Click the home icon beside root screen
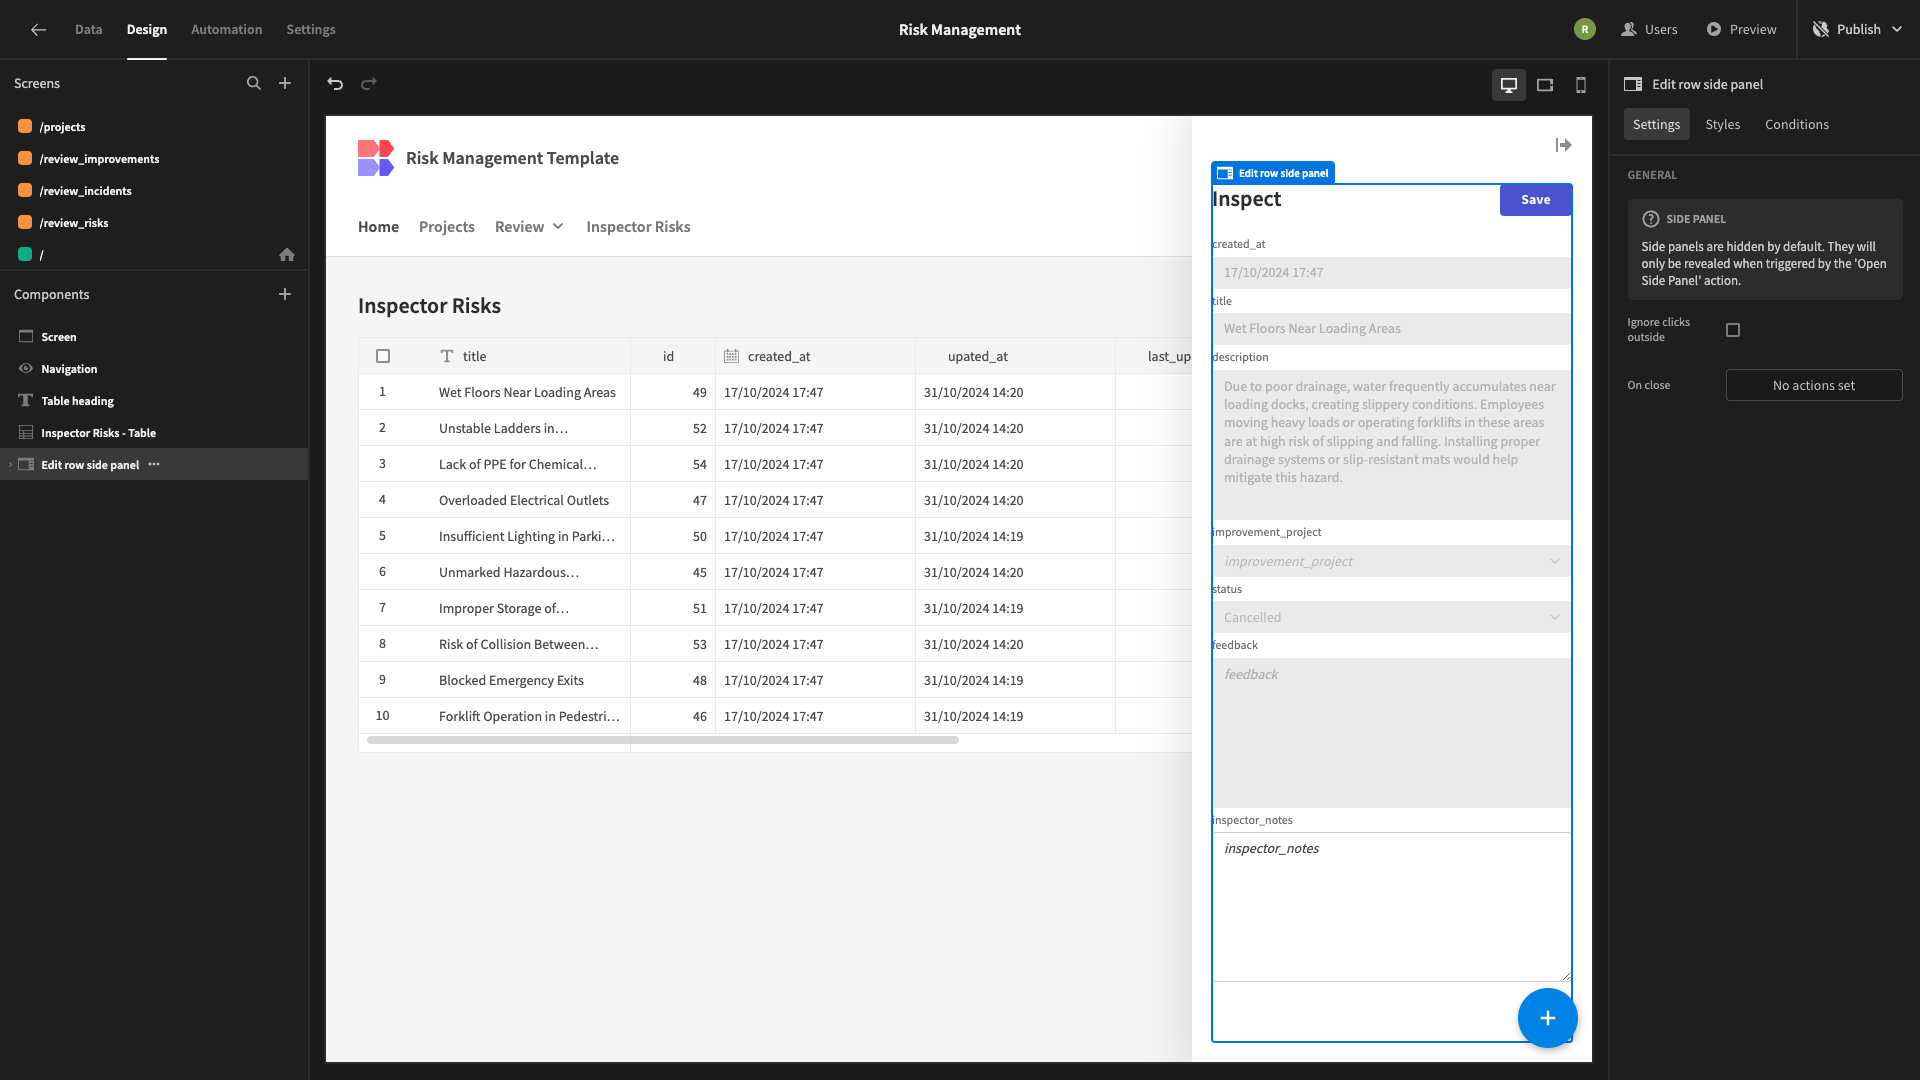 point(287,255)
